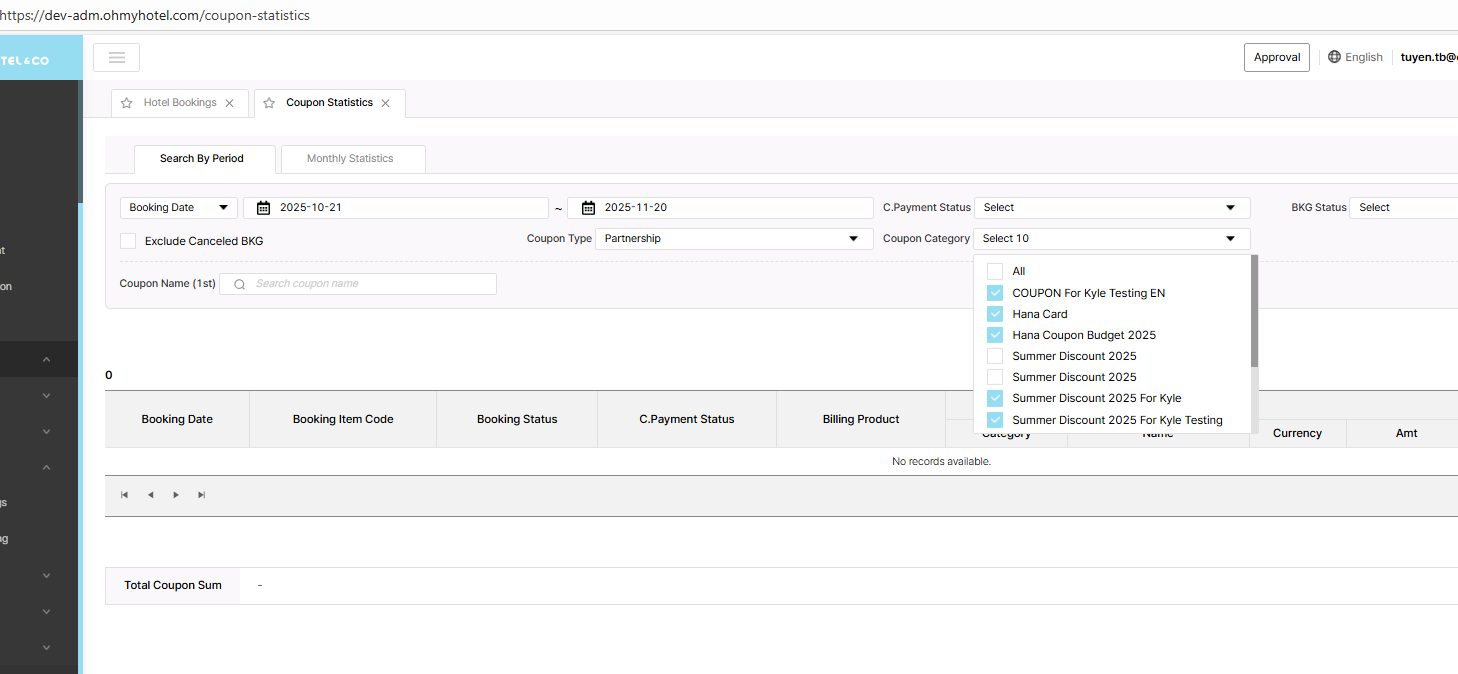
Task: Uncheck the Hana Card category
Action: tap(995, 314)
